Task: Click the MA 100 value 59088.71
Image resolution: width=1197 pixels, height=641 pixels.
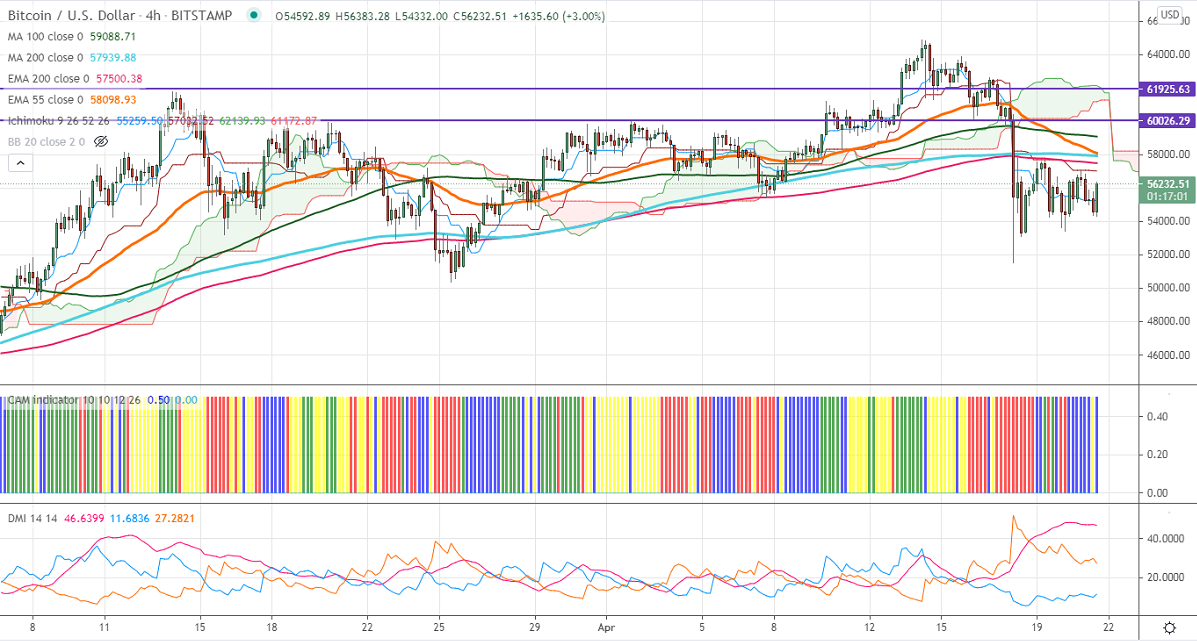Action: 115,36
